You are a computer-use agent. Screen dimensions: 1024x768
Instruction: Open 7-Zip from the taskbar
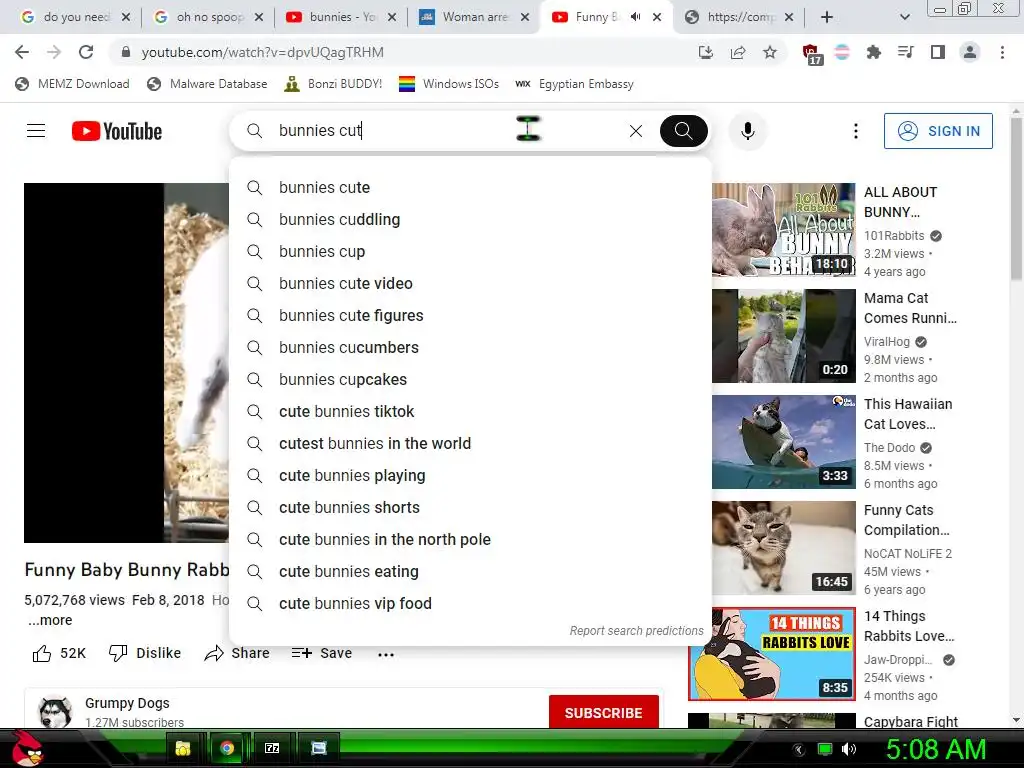pos(272,748)
